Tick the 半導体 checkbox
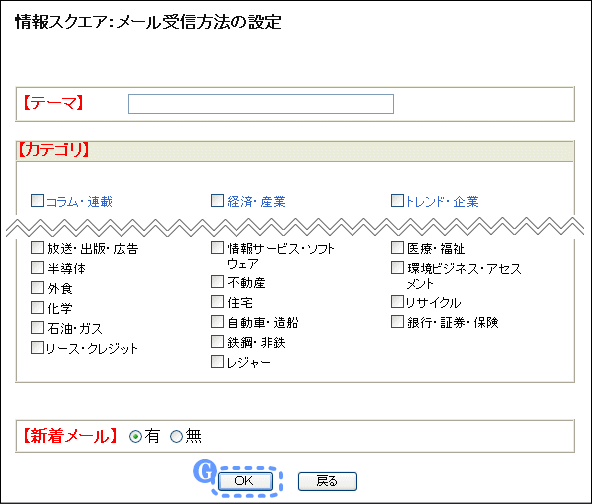592x504 pixels. click(37, 268)
